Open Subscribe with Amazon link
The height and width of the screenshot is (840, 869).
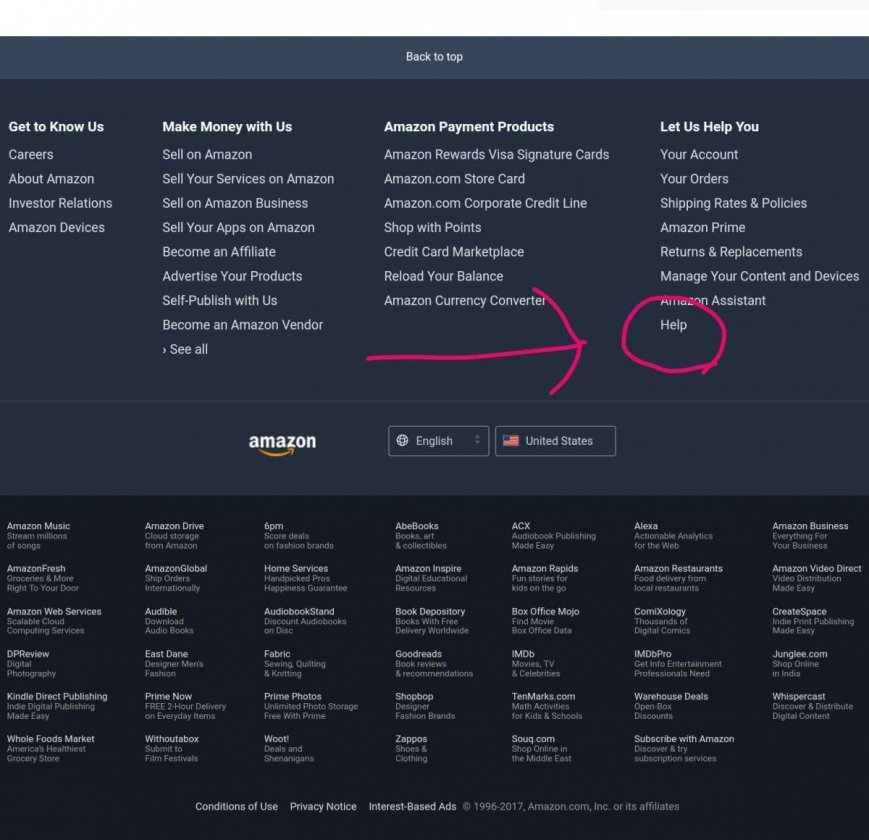pyautogui.click(x=684, y=749)
